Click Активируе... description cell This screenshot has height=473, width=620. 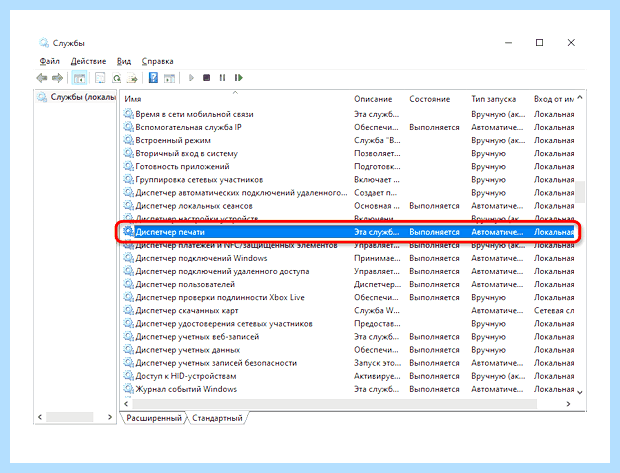coord(377,376)
